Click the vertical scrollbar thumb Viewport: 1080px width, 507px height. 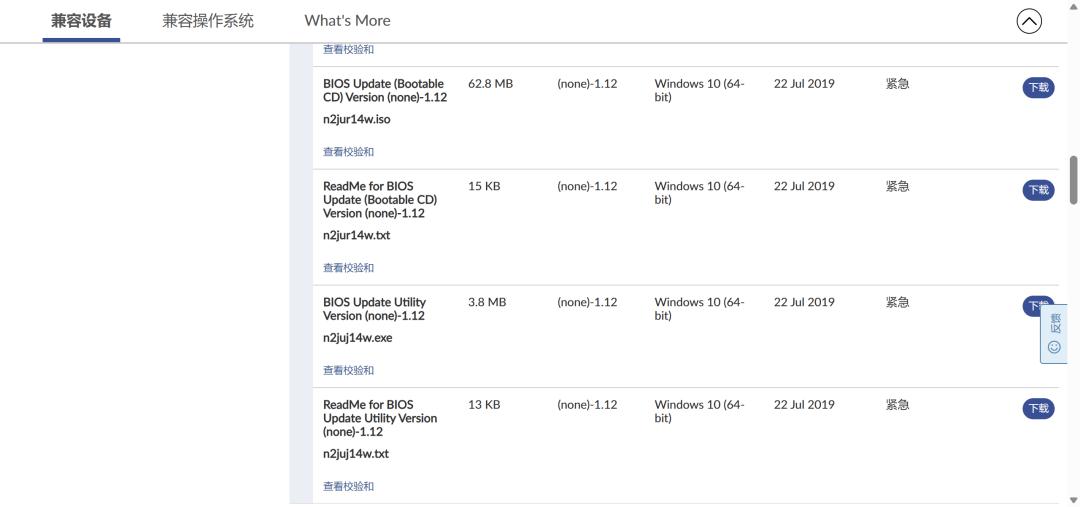(1073, 180)
